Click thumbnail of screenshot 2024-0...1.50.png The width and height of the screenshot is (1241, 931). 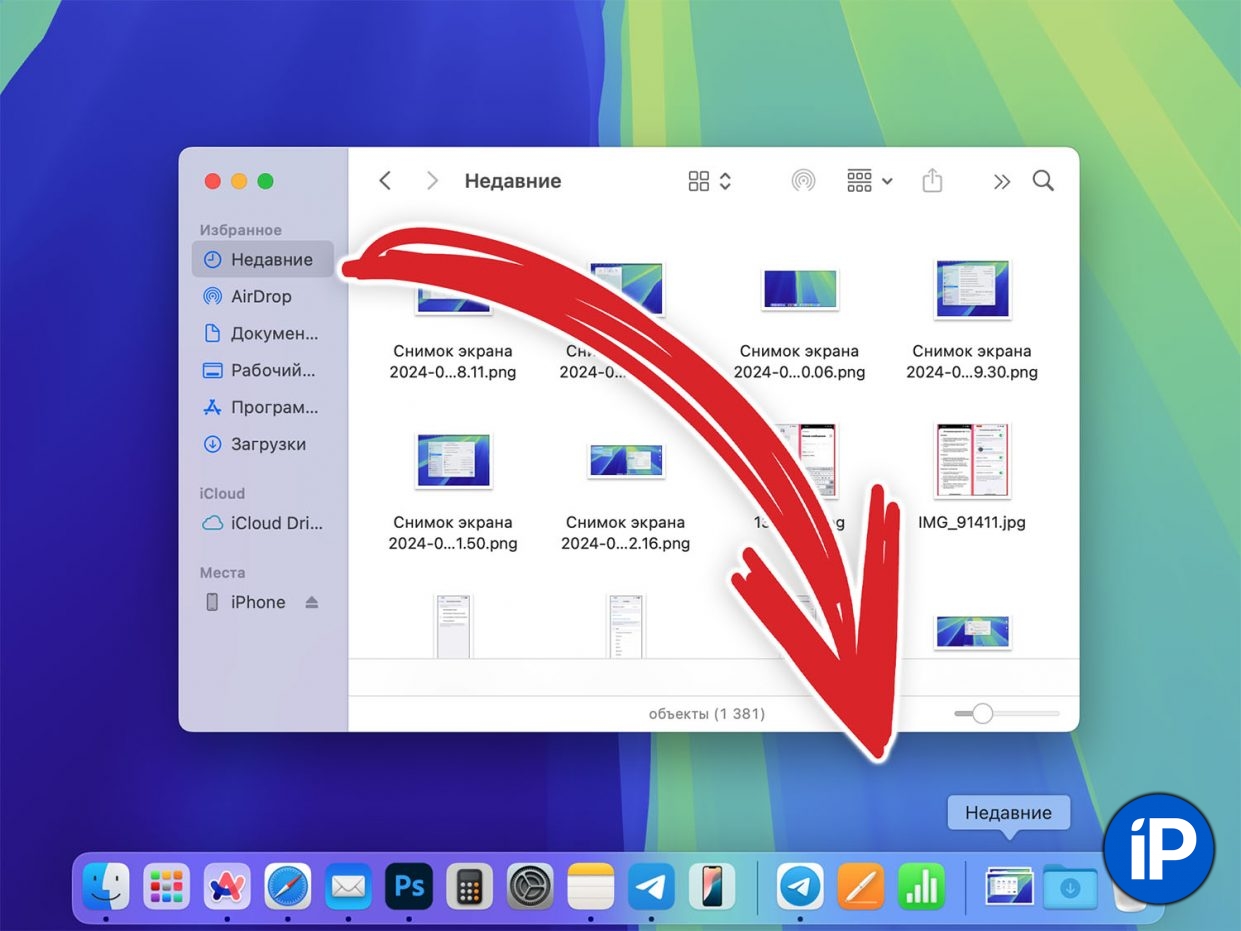pyautogui.click(x=453, y=460)
